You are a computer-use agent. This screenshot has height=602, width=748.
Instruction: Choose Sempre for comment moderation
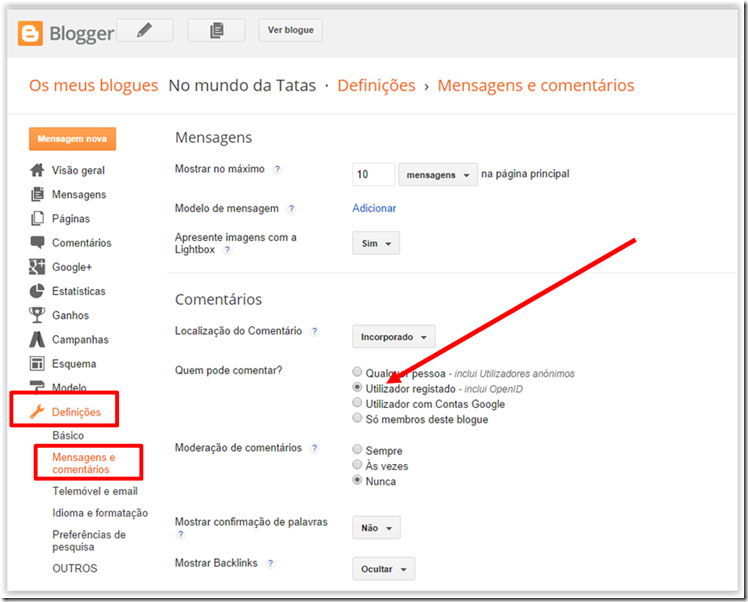[357, 449]
